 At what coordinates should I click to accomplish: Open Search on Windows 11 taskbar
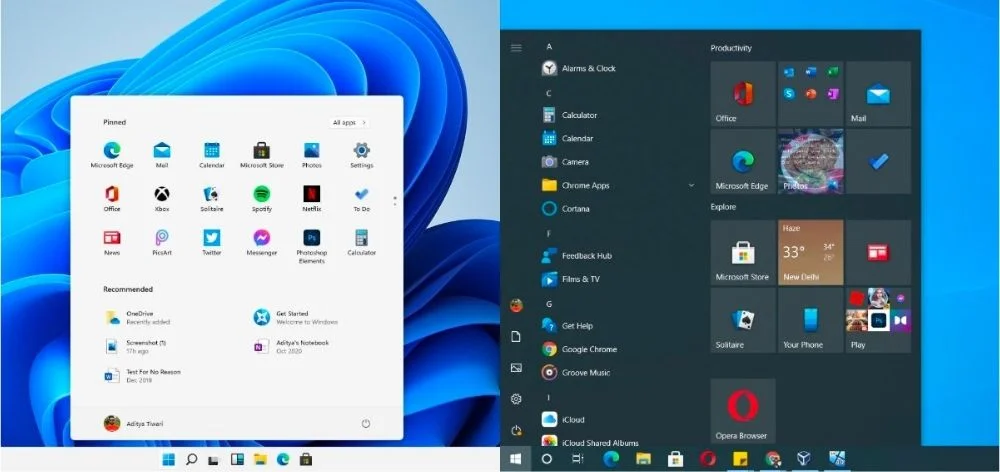pos(191,459)
